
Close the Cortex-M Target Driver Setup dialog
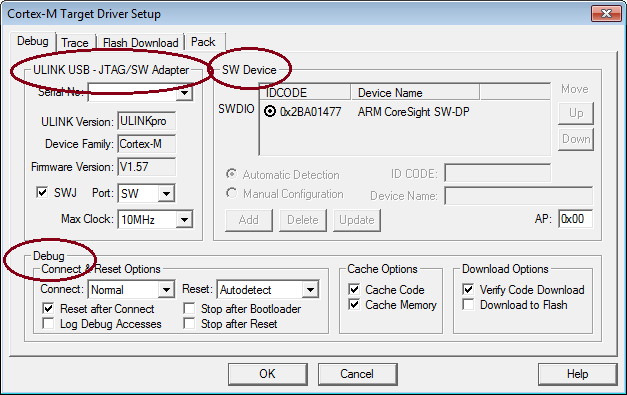coord(606,14)
